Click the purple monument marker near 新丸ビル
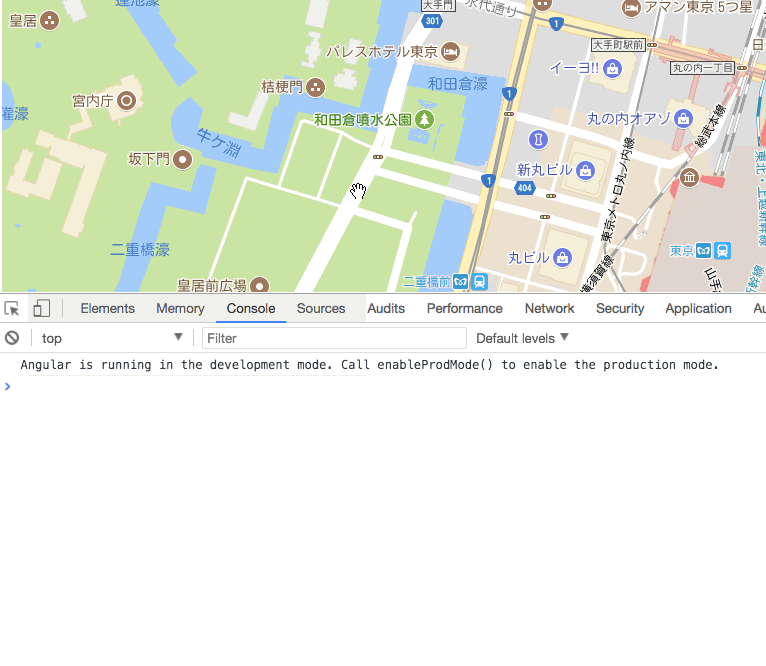The image size is (766, 666). (x=538, y=140)
